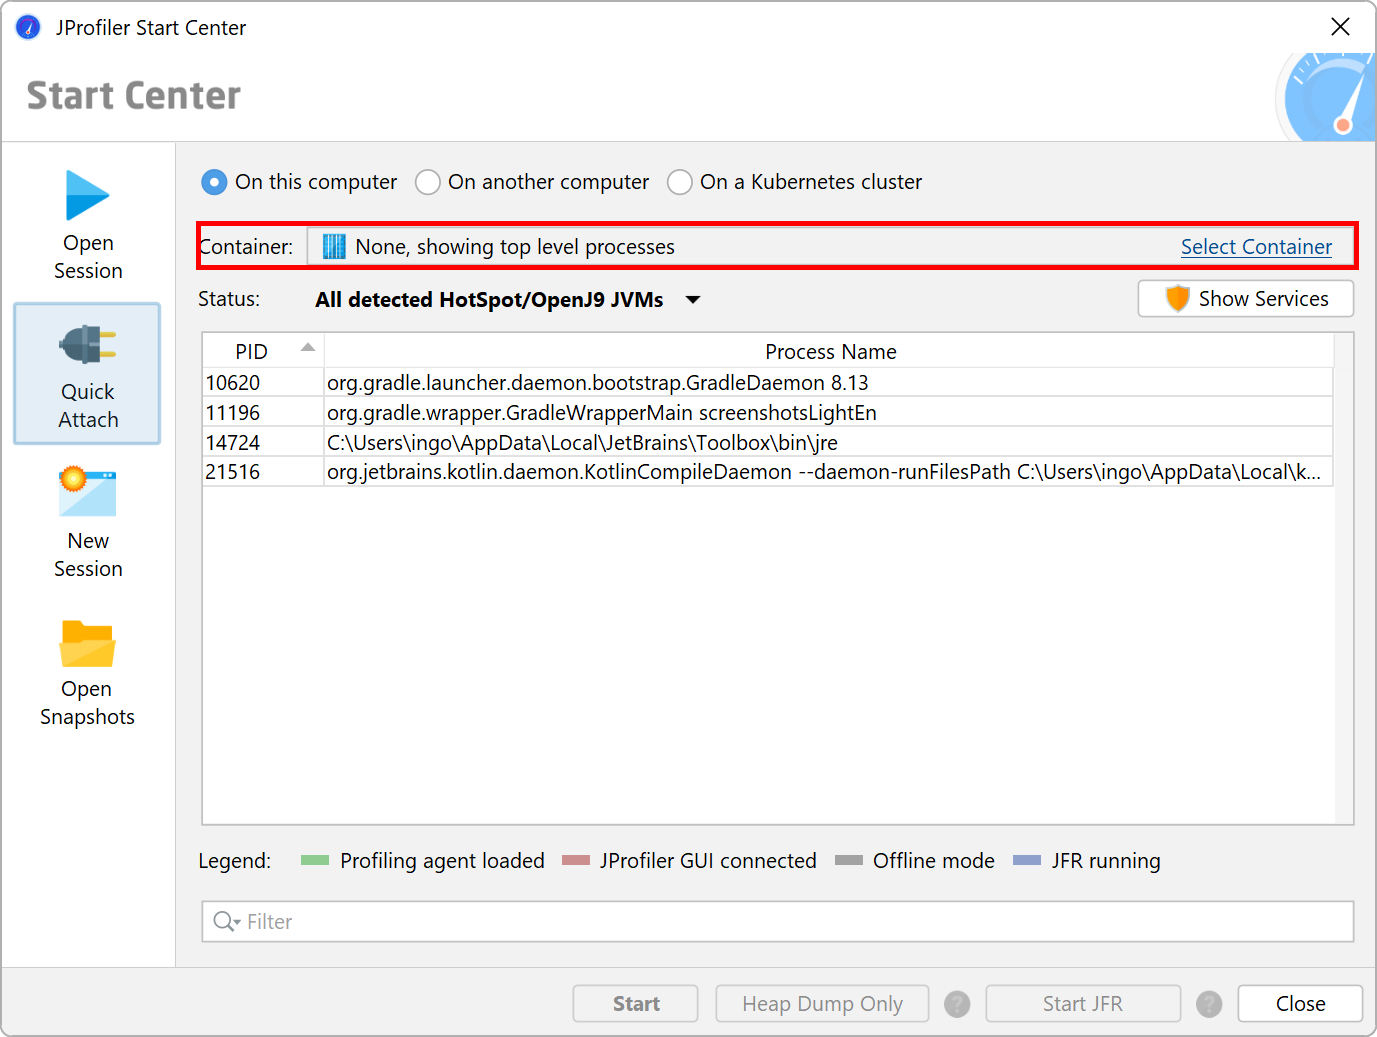Click the Start button
The image size is (1377, 1037).
coord(636,1004)
